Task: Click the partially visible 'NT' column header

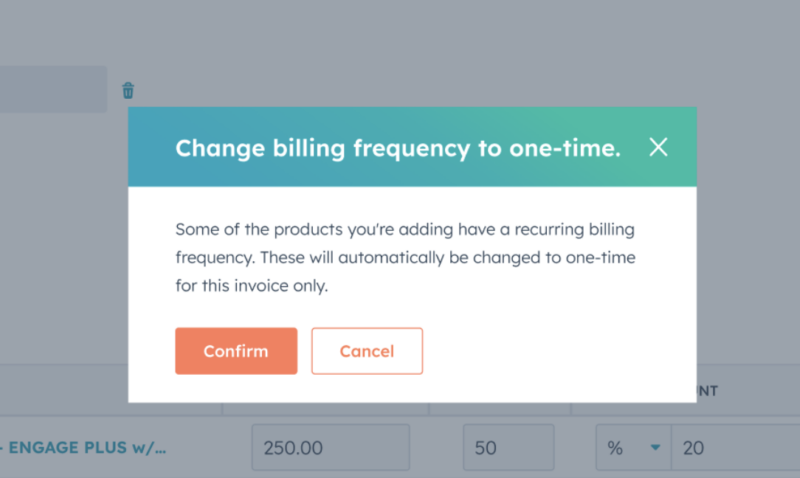Action: click(x=708, y=391)
